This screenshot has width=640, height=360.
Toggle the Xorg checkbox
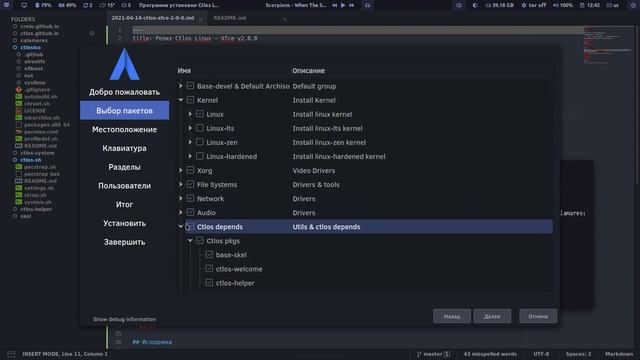[x=190, y=170]
